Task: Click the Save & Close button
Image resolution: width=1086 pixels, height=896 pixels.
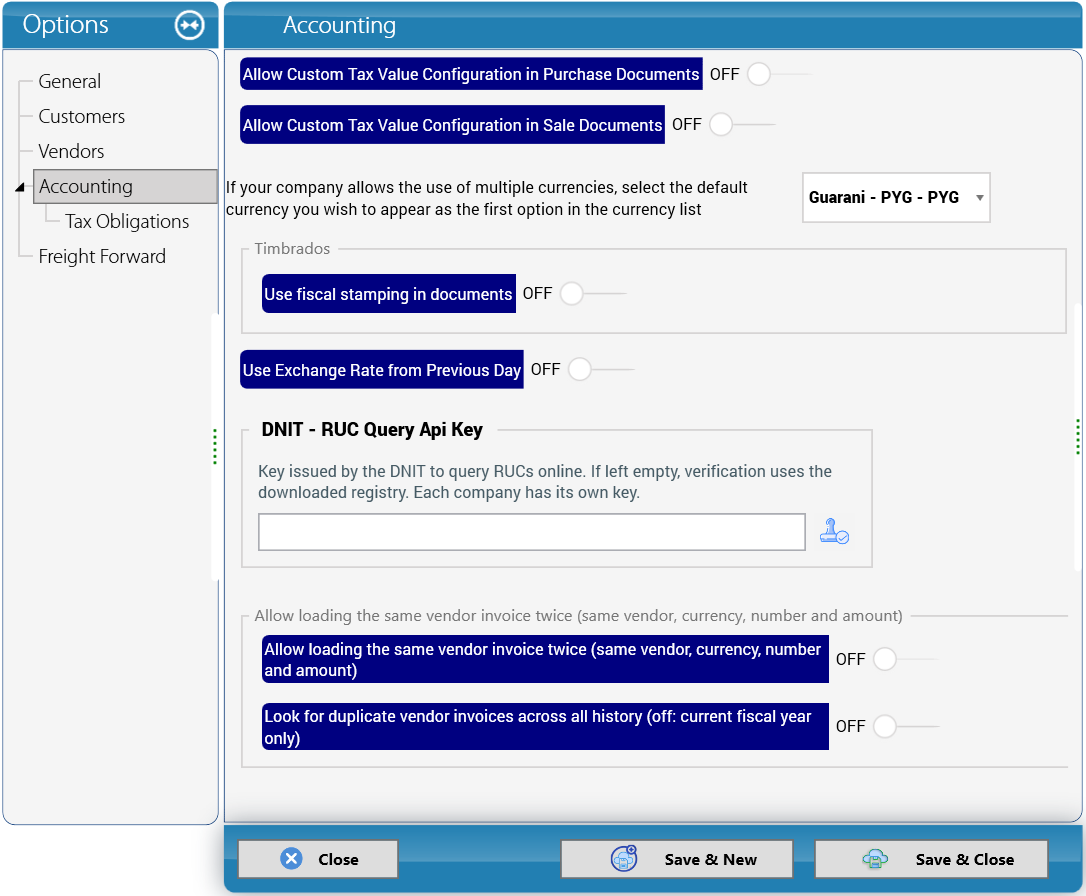Action: [931, 859]
